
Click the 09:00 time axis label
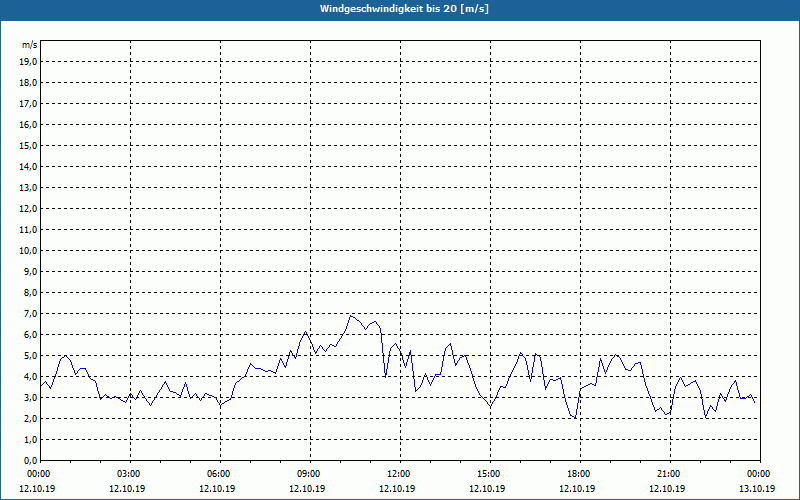coord(310,474)
